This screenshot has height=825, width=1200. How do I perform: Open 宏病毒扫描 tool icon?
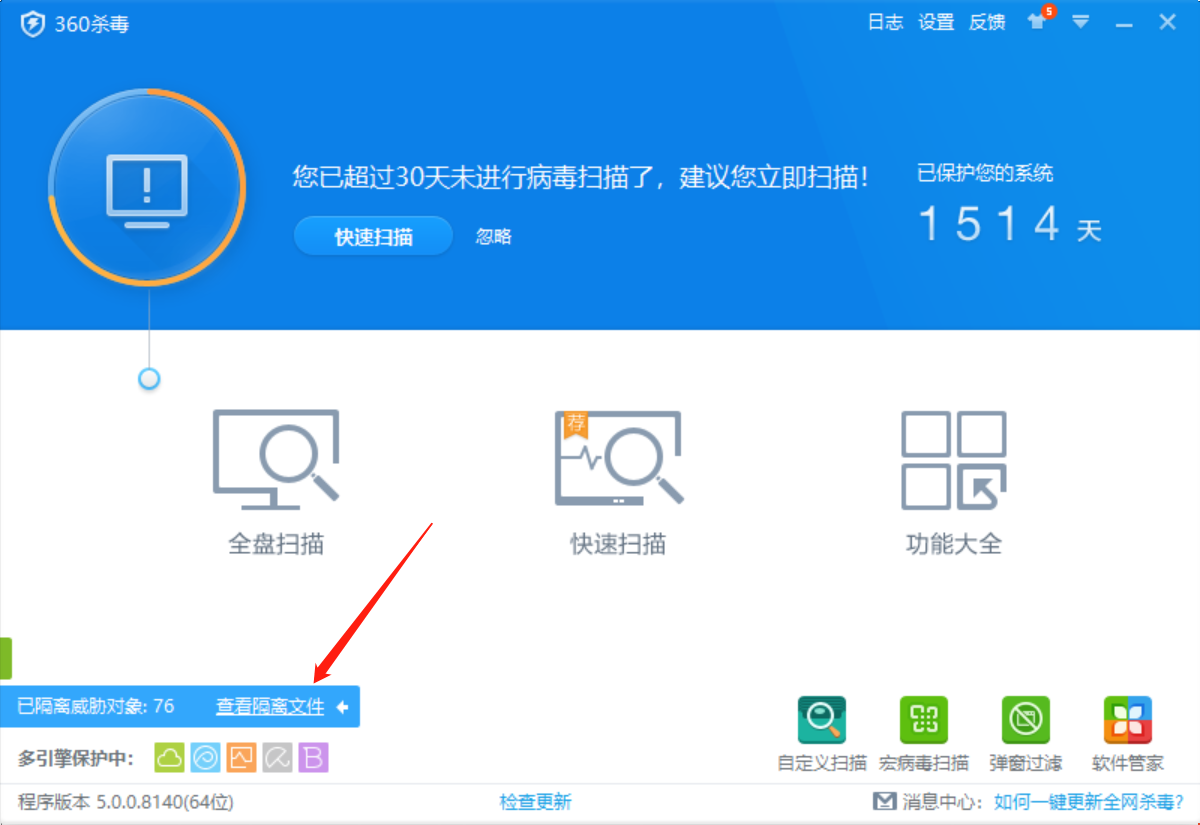click(x=924, y=720)
